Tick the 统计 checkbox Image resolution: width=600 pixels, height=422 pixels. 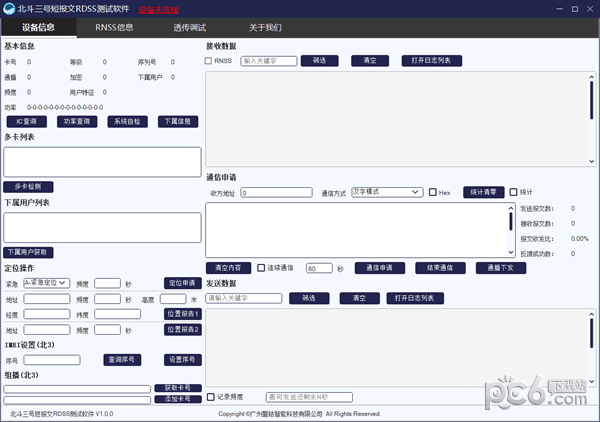[x=514, y=192]
